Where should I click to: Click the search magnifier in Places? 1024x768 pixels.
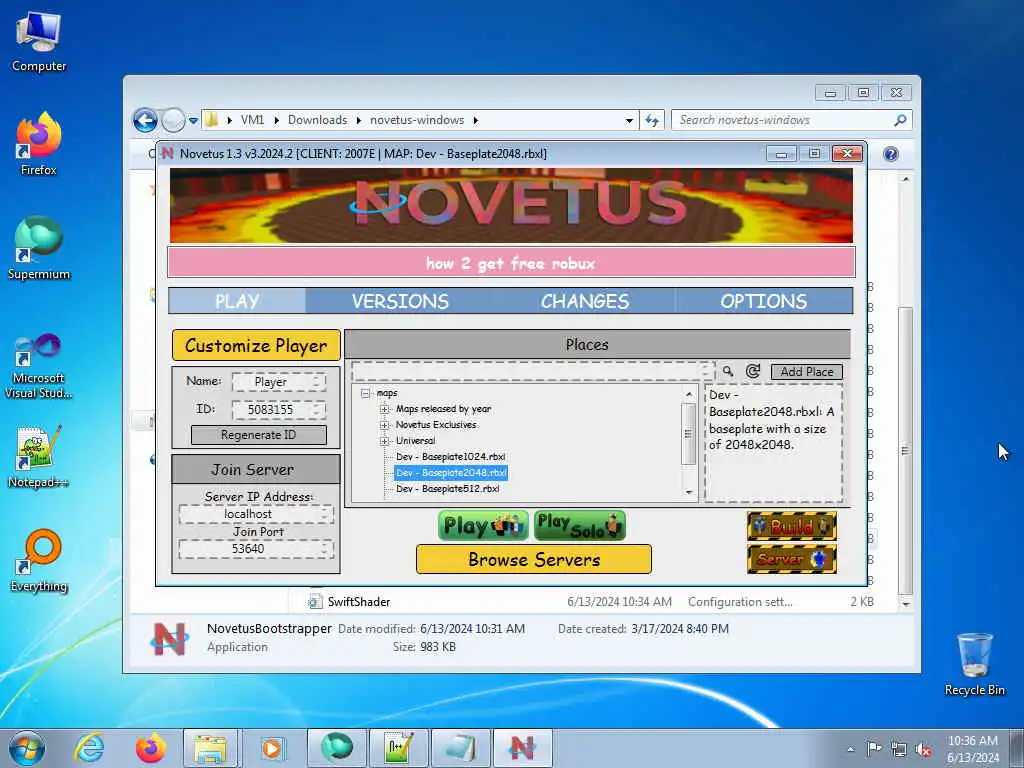click(728, 371)
